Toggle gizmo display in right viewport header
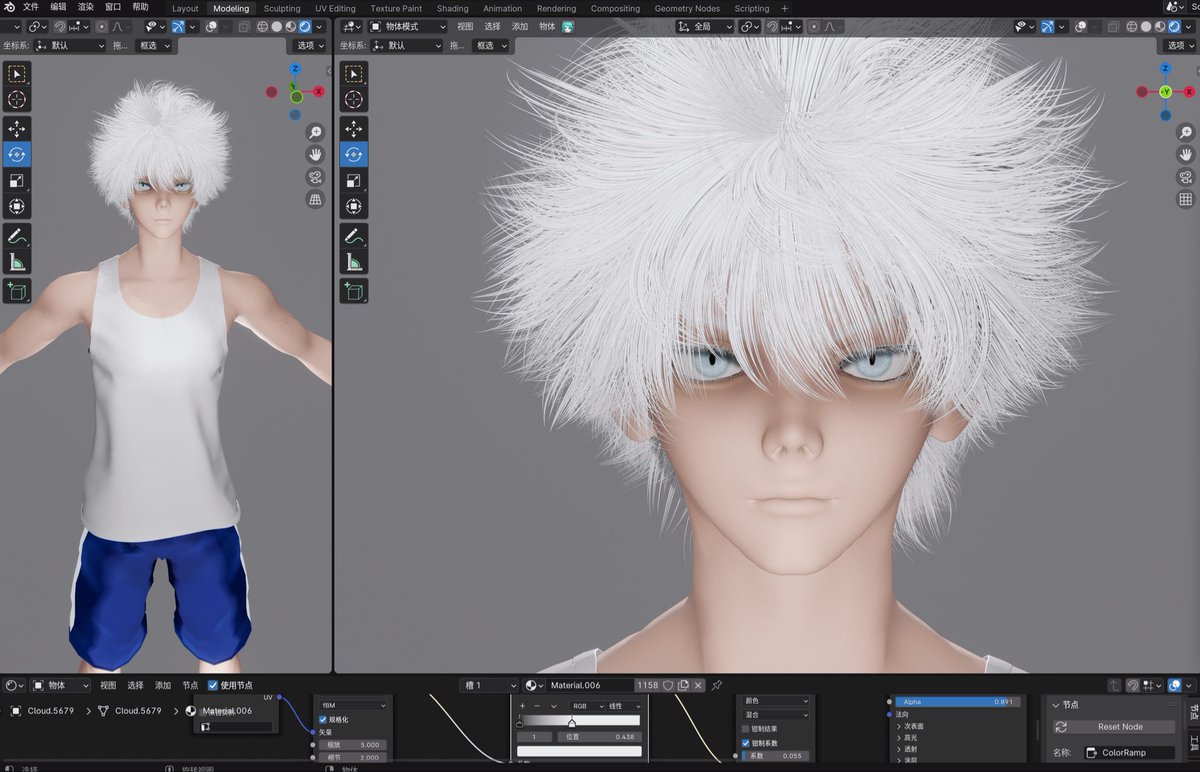This screenshot has width=1200, height=772. pos(1048,27)
